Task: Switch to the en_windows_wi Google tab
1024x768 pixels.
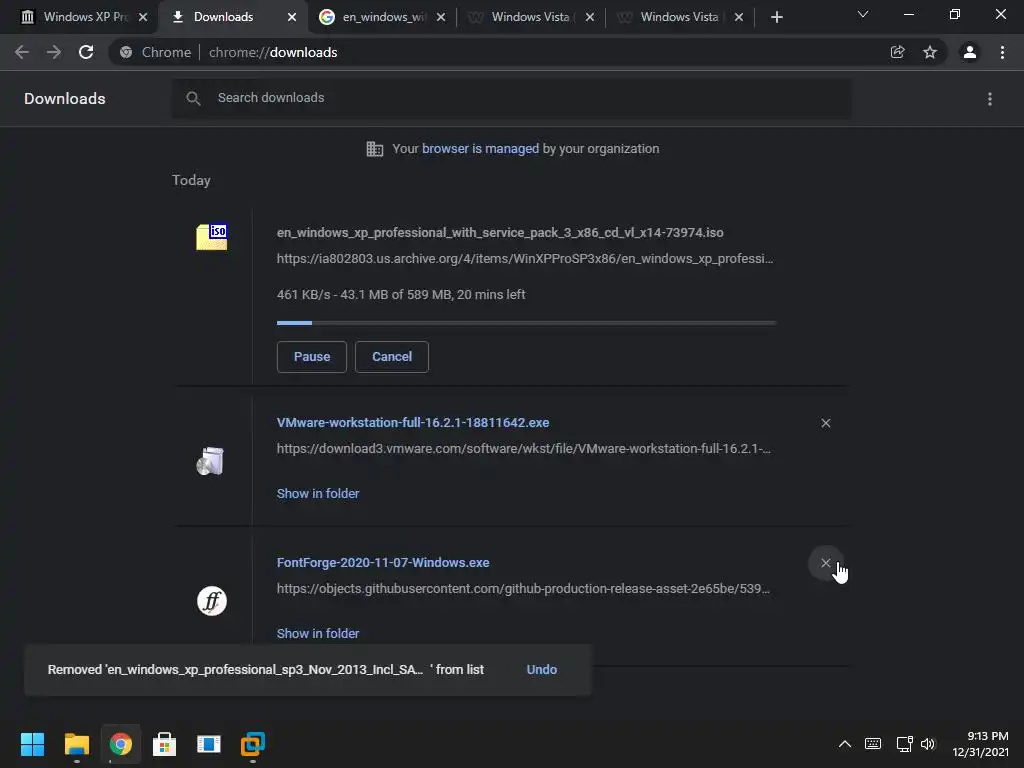Action: pos(382,17)
